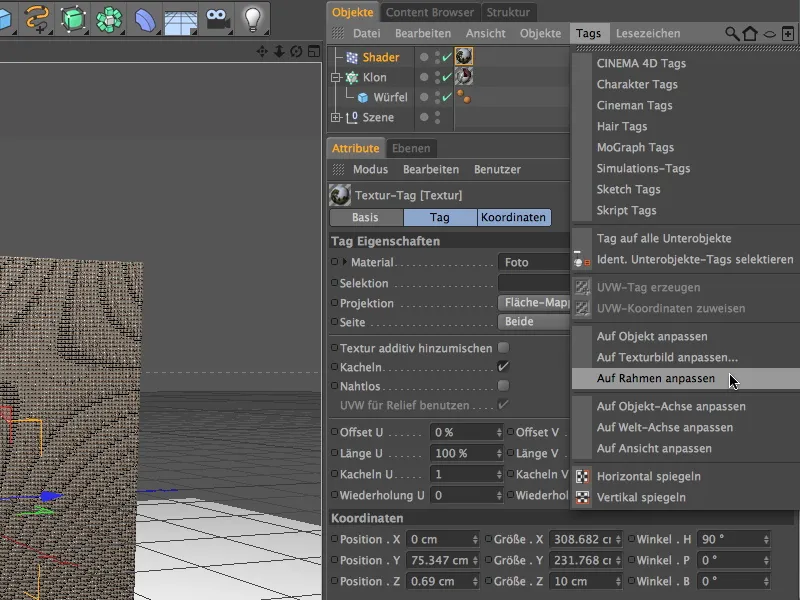
Task: Uncheck the Kacheln checkbox
Action: [x=504, y=367]
